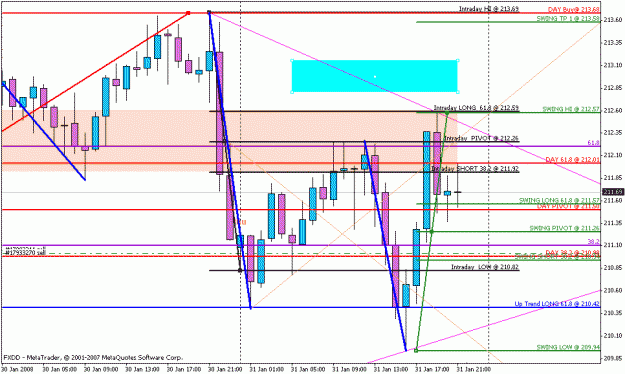Click the purple '38.2' Fibonacci level label

pyautogui.click(x=593, y=242)
